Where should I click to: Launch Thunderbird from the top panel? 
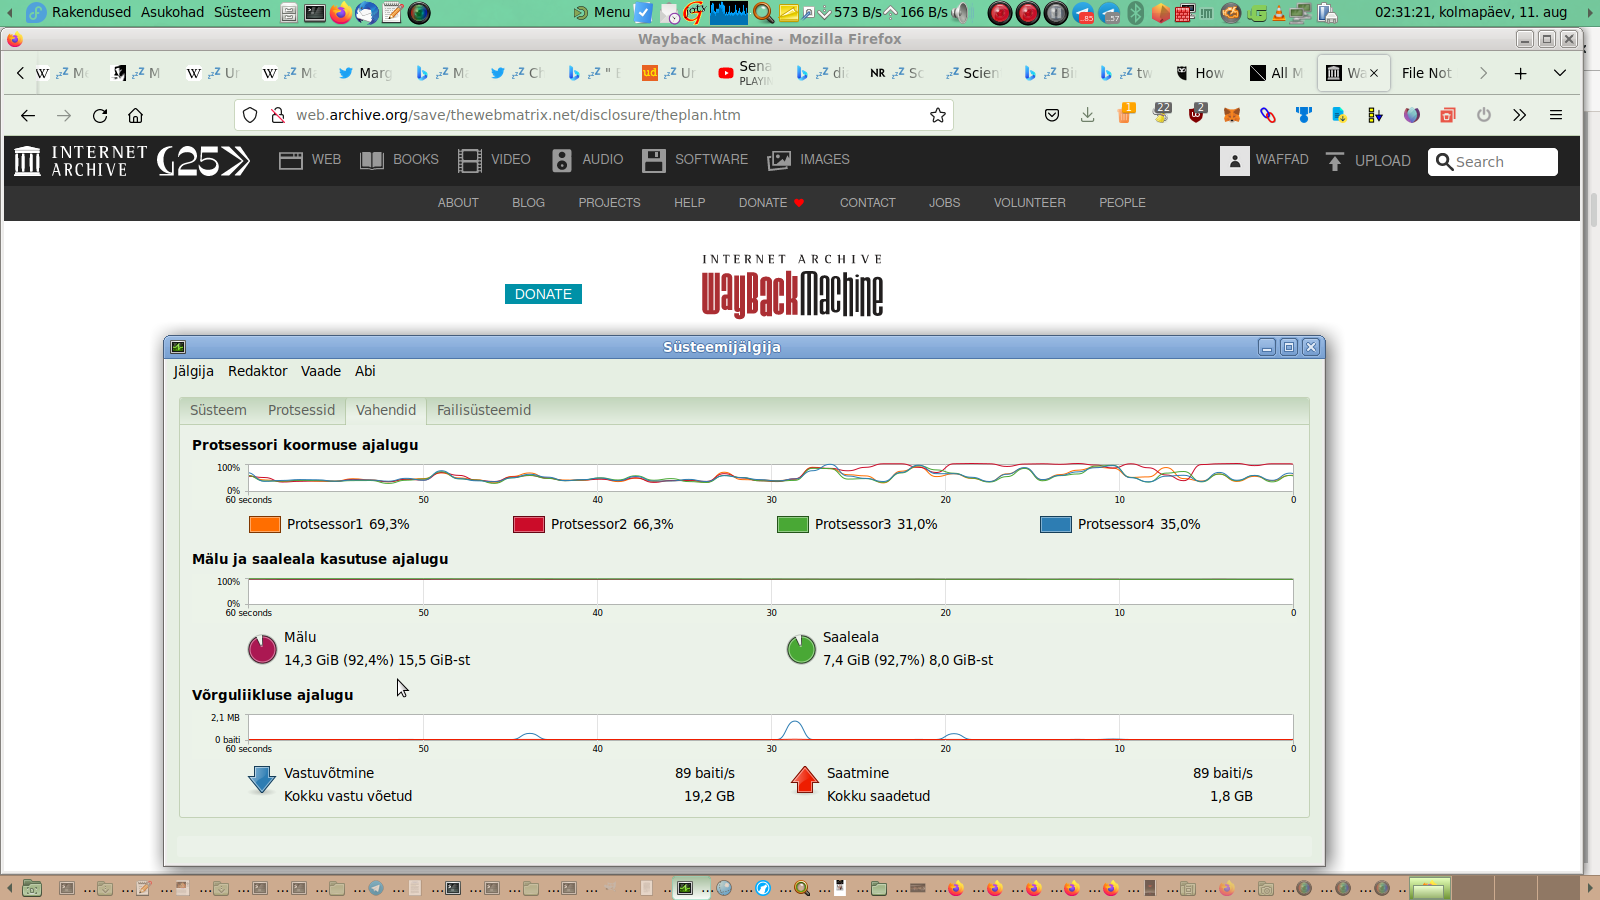point(366,13)
